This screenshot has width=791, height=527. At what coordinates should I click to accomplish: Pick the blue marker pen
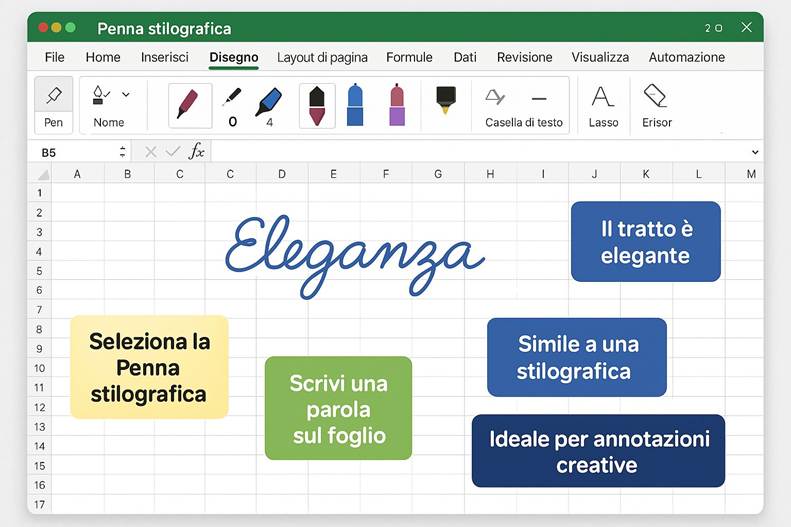269,104
